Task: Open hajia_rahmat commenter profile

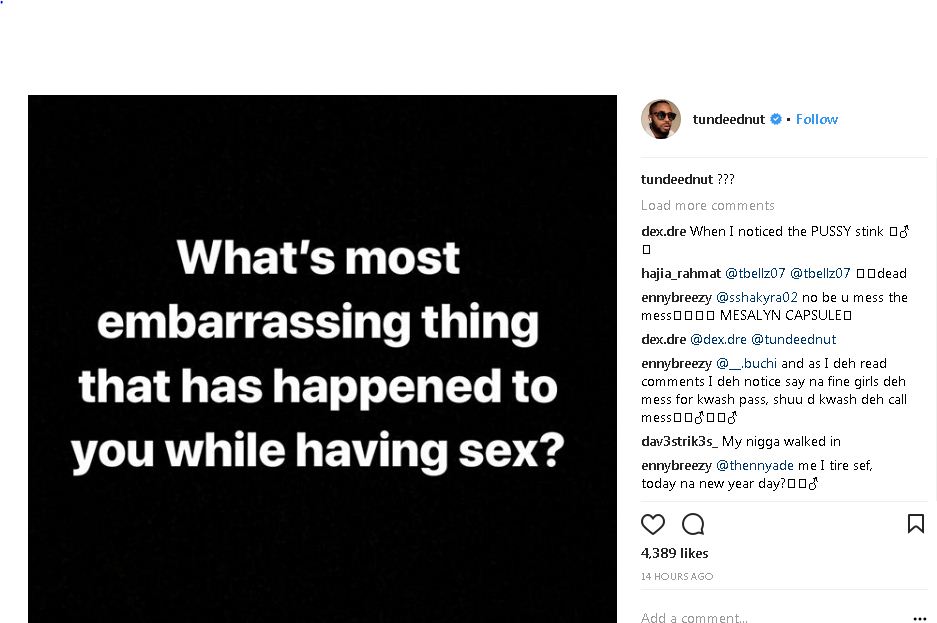Action: pos(680,273)
